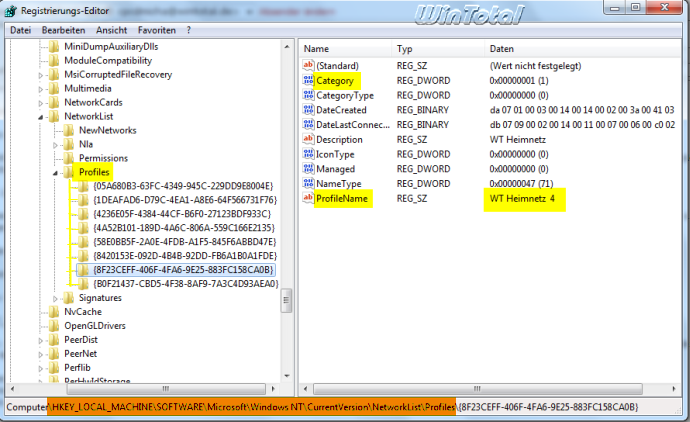Click the DWORD icon next to IconType
The height and width of the screenshot is (422, 690).
click(308, 154)
